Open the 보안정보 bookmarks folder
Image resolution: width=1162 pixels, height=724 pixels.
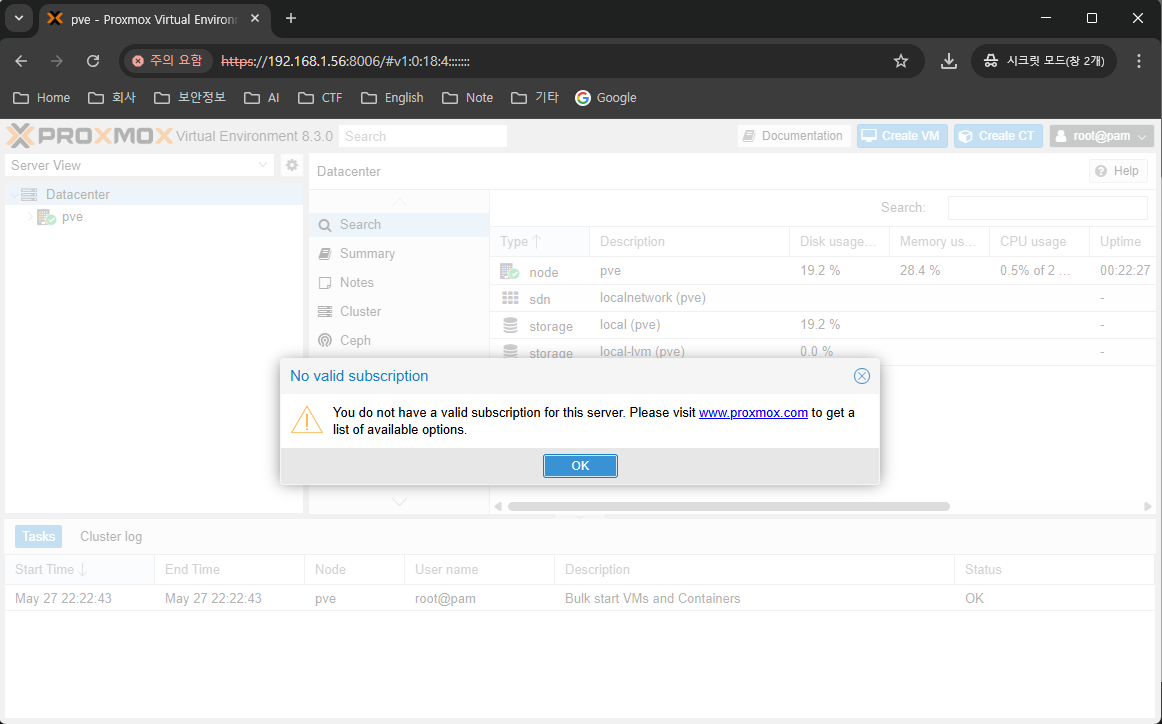pyautogui.click(x=190, y=98)
